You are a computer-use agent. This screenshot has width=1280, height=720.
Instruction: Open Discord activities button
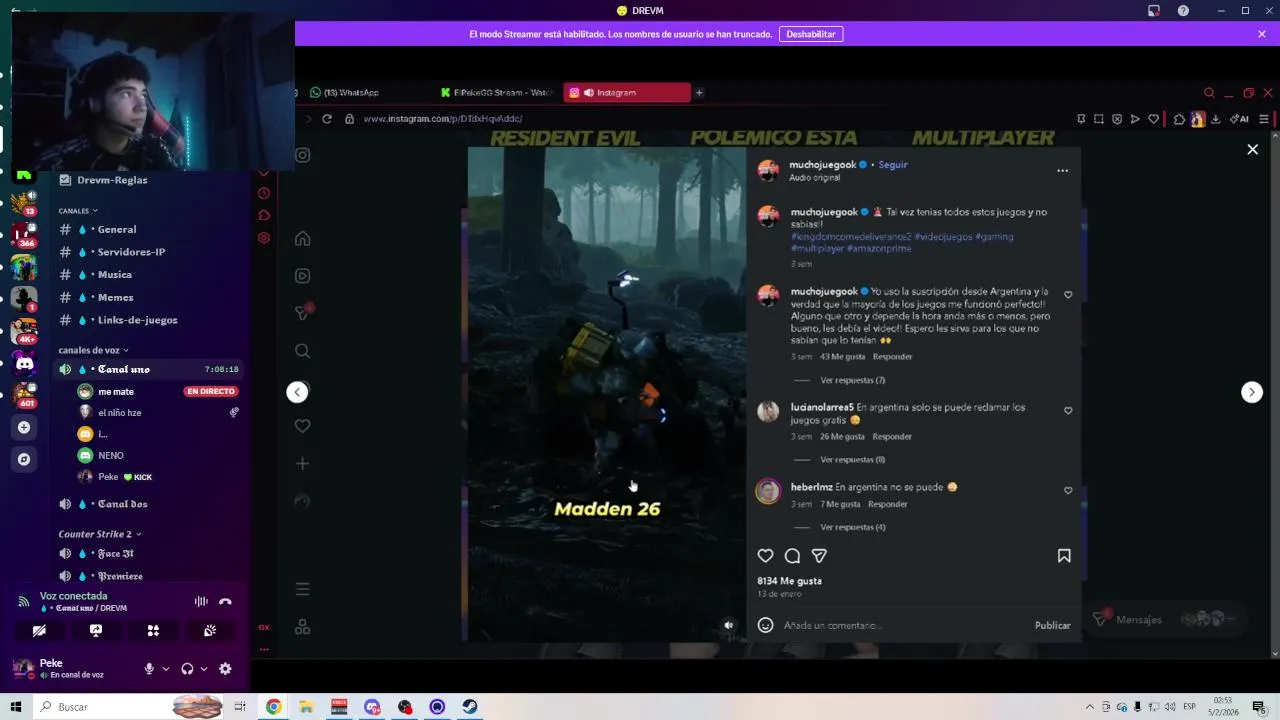pyautogui.click(x=153, y=631)
